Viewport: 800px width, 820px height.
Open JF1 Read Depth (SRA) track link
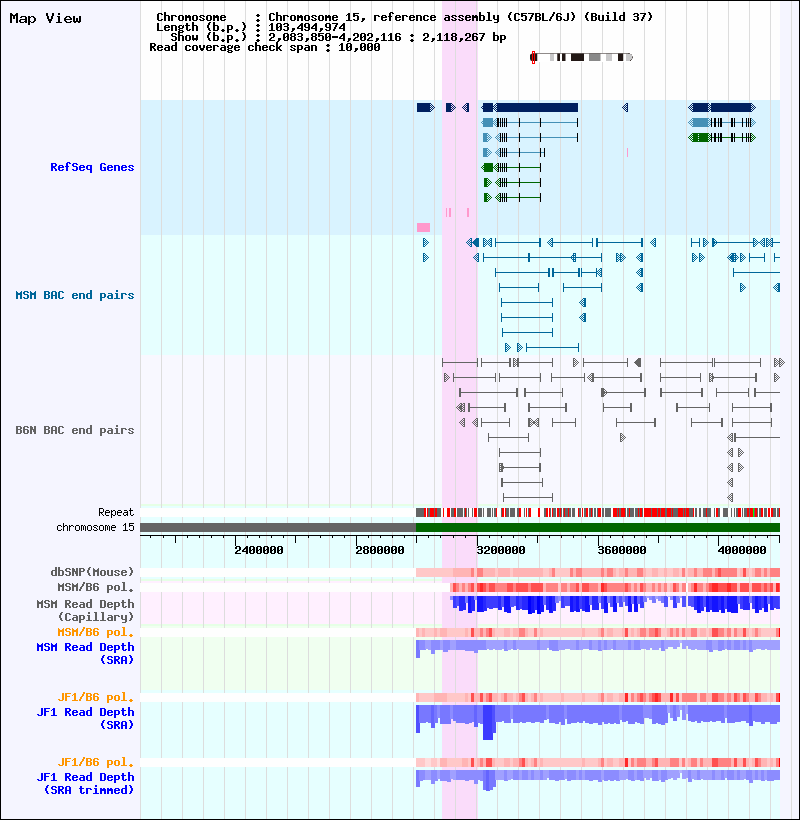click(x=85, y=718)
